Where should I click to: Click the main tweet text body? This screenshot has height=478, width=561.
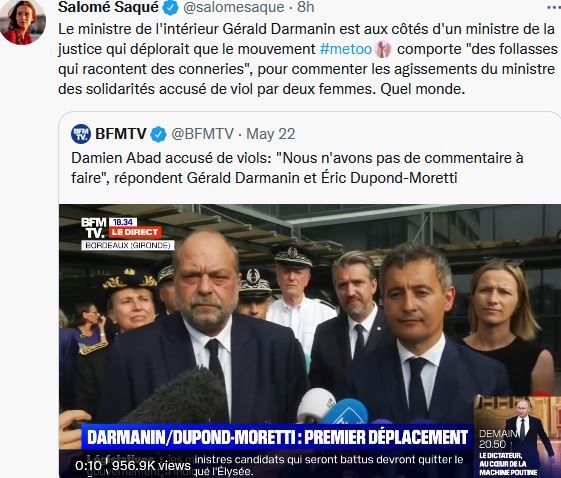pyautogui.click(x=308, y=59)
